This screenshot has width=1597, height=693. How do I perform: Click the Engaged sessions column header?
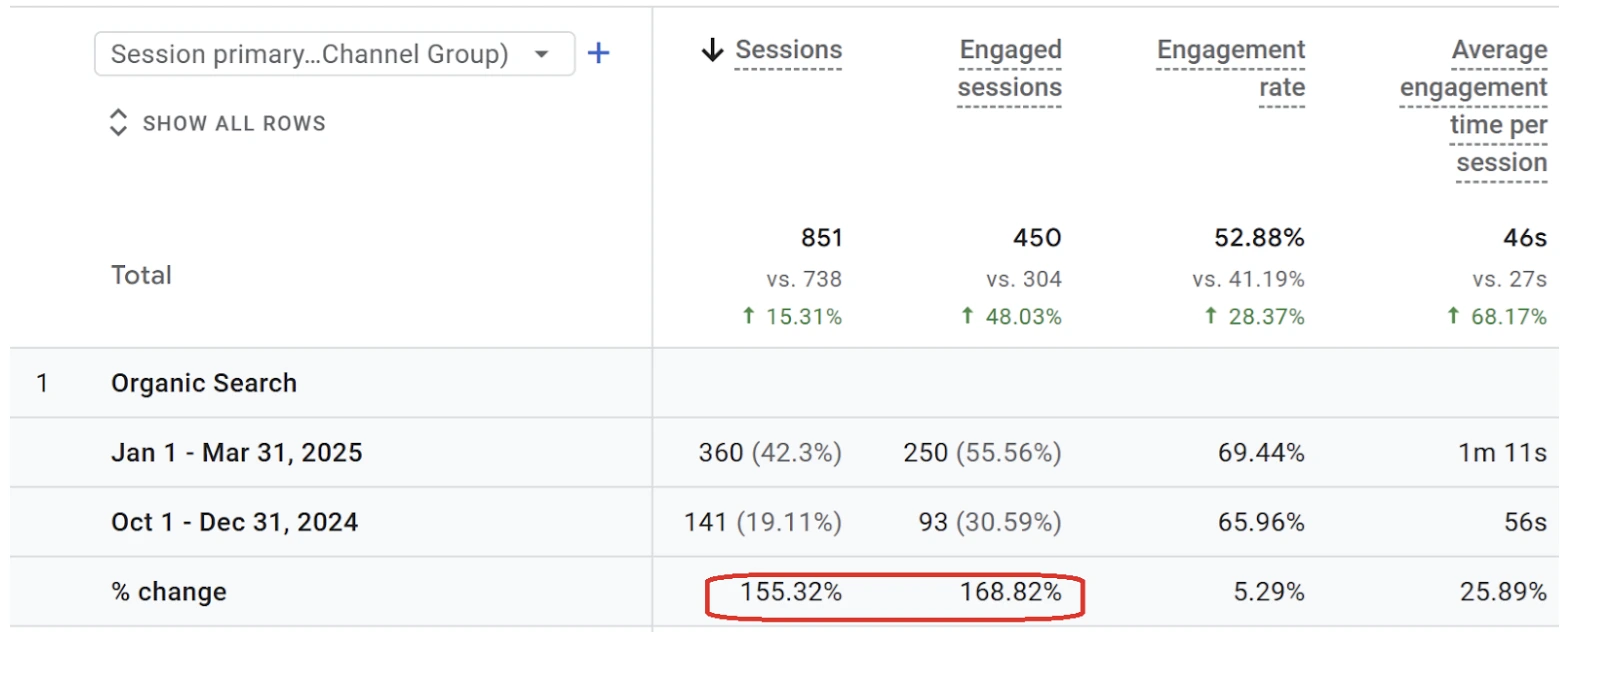(x=1010, y=69)
